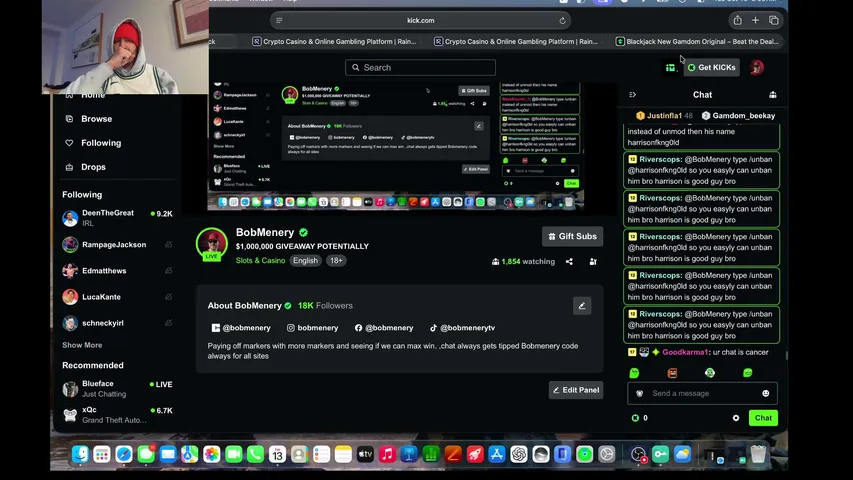Show Safari tab overview
Screen dimensions: 853x480
tap(774, 20)
